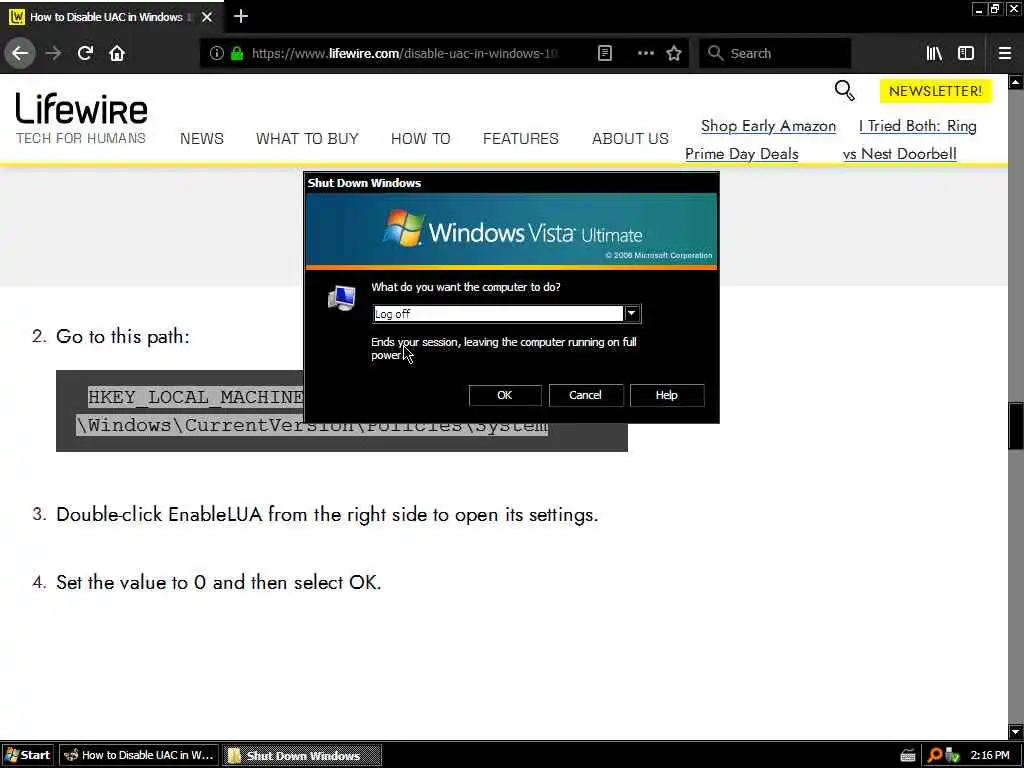Follow I Tried Both: Ring vs Nest link
The height and width of the screenshot is (768, 1024).
[x=909, y=140]
